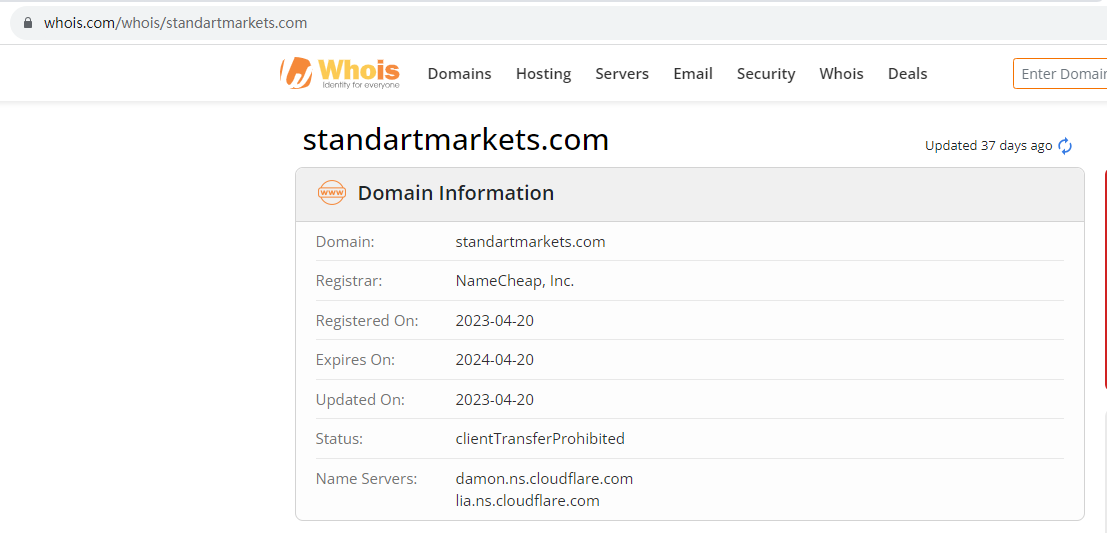
Task: Open the Security menu
Action: (x=766, y=74)
